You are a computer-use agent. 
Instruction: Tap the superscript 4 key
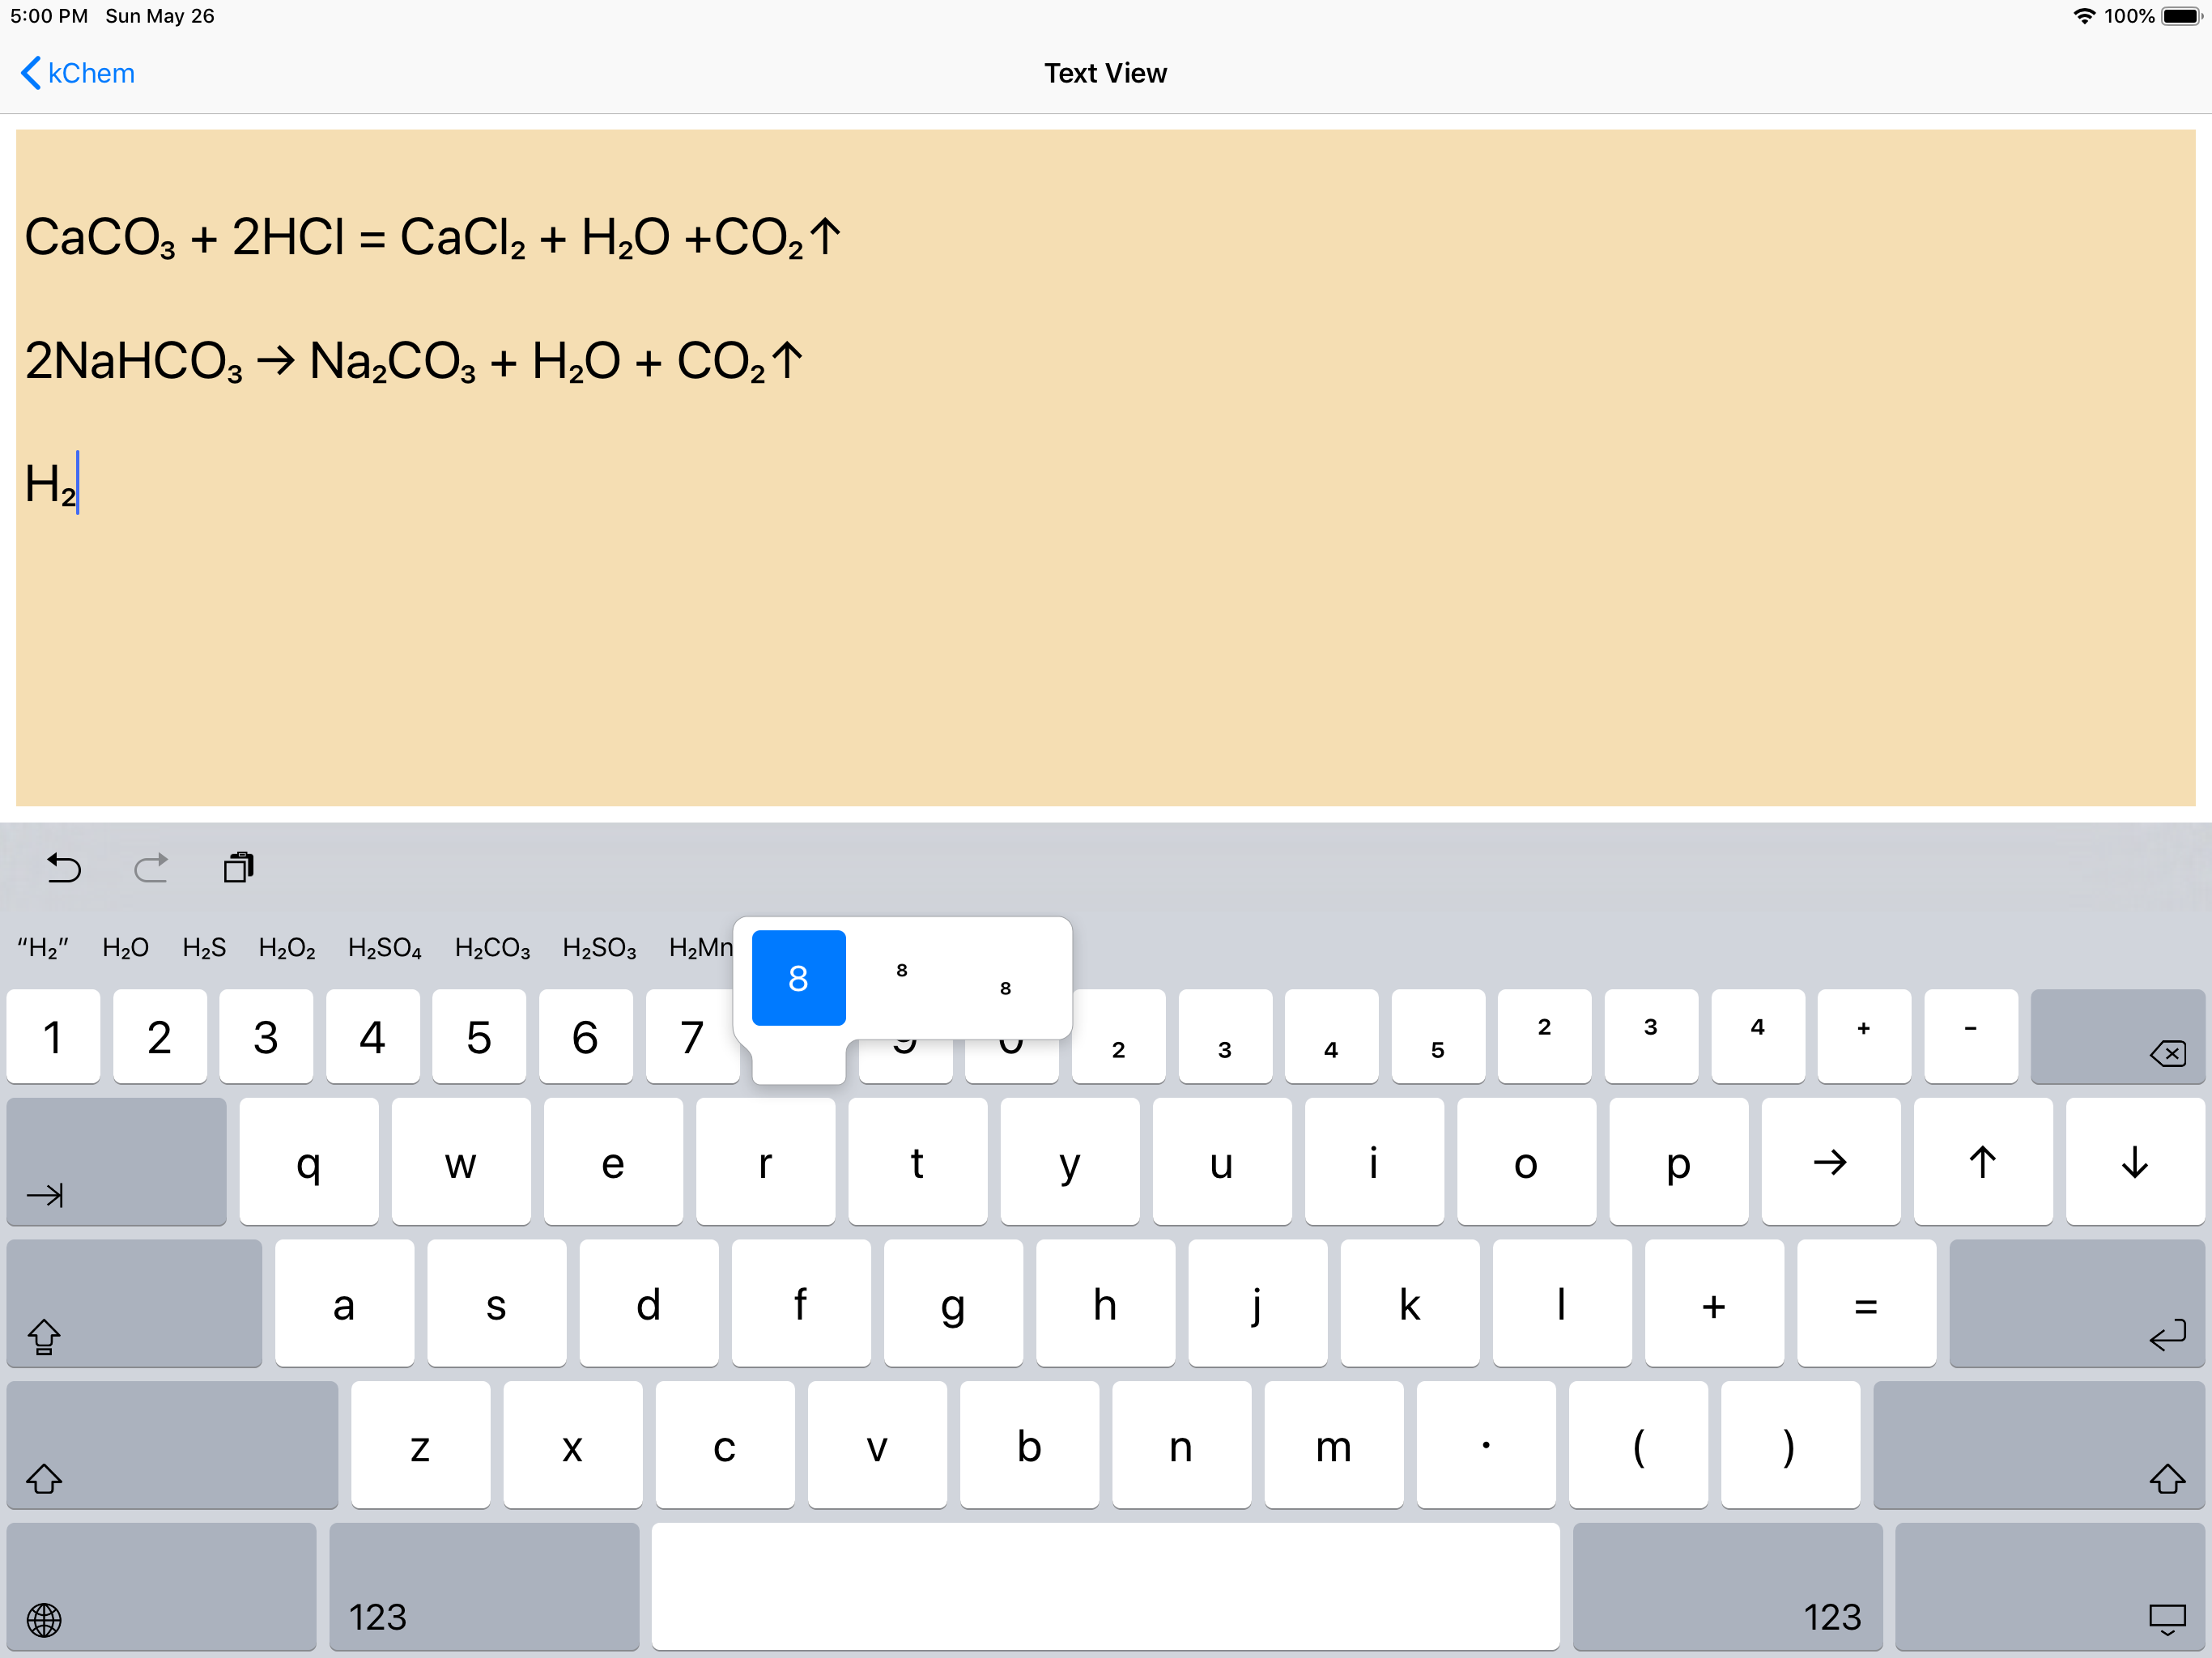[1757, 1037]
